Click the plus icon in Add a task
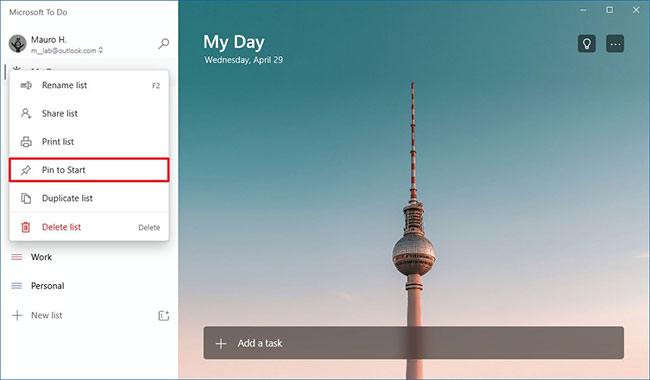 221,343
